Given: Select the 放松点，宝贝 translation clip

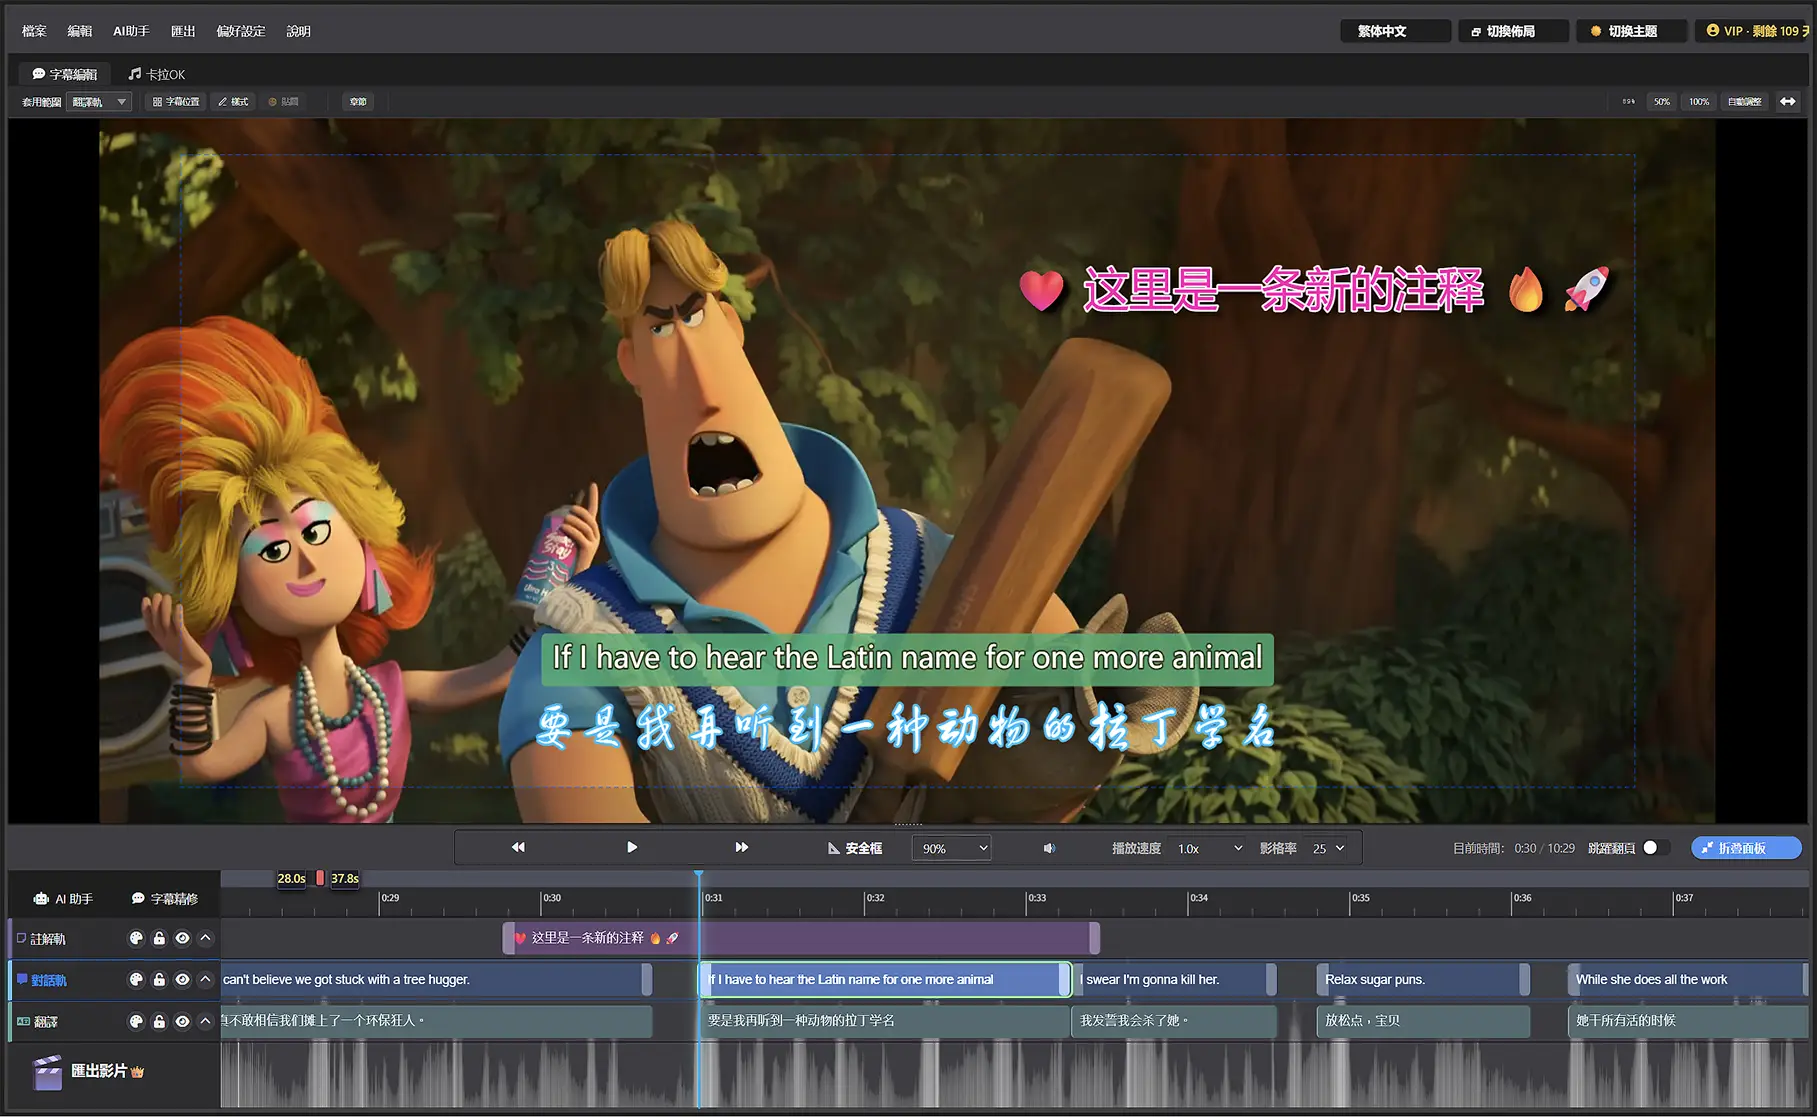Looking at the screenshot, I should click(x=1423, y=1021).
